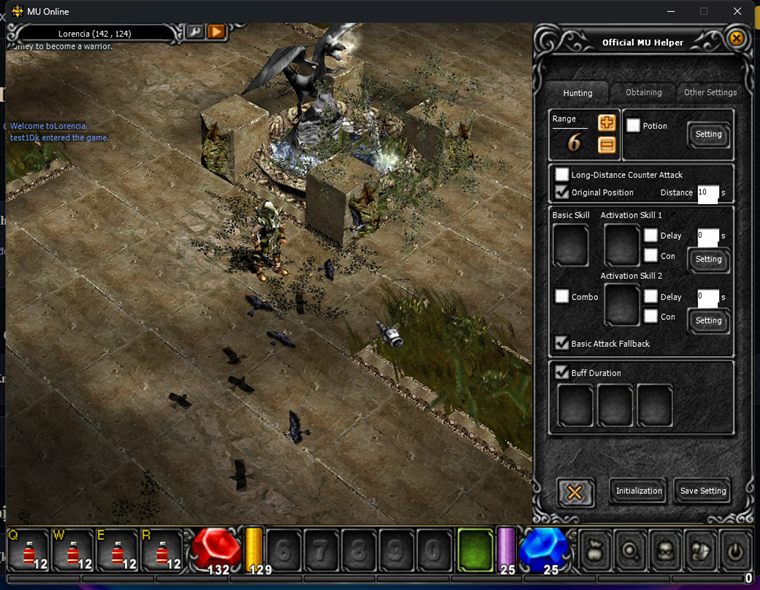Viewport: 760px width, 590px height.
Task: Click the power icon in the bottom bar
Action: coord(735,551)
